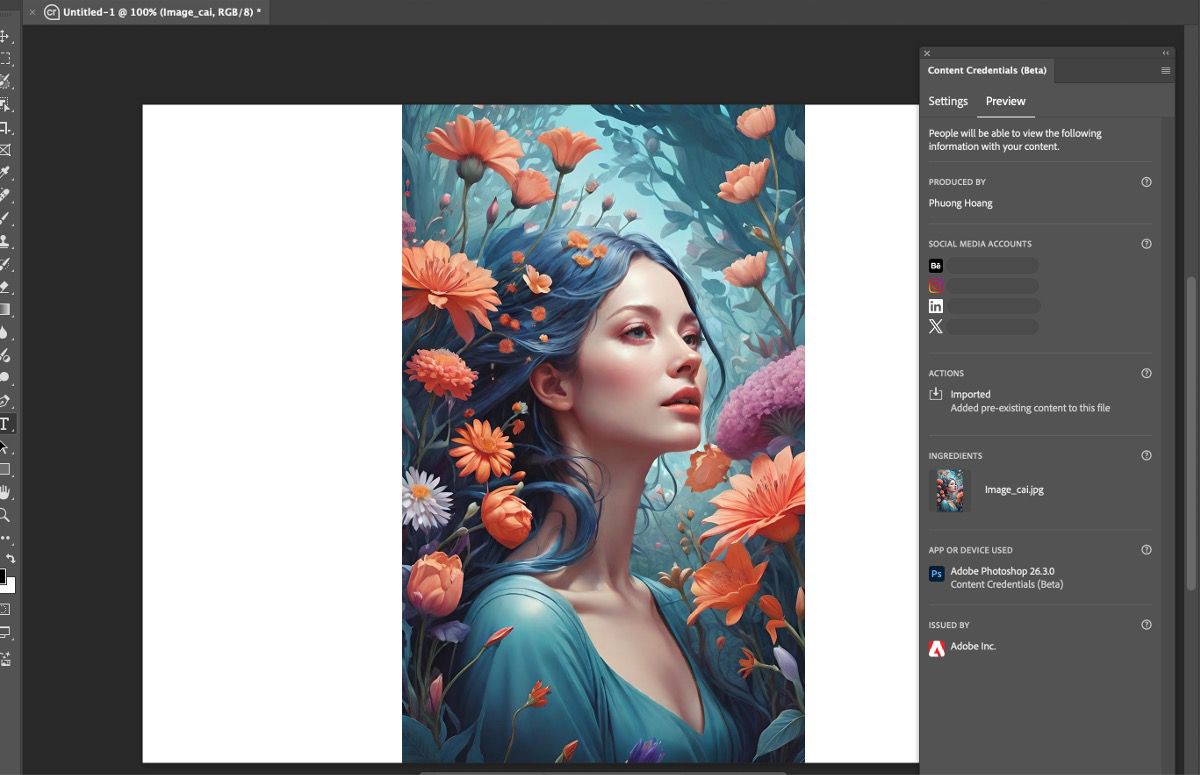
Task: Click the Behance account icon
Action: (935, 265)
